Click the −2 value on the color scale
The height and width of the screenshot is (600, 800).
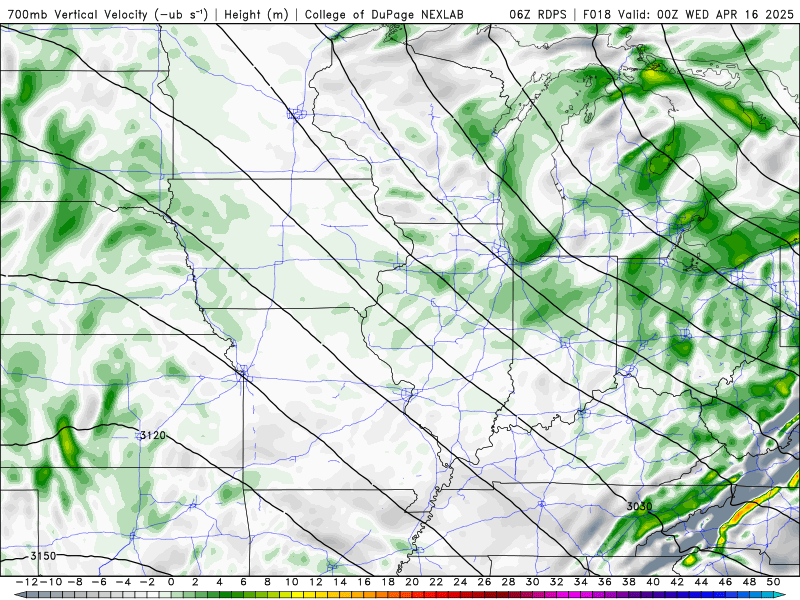click(147, 582)
